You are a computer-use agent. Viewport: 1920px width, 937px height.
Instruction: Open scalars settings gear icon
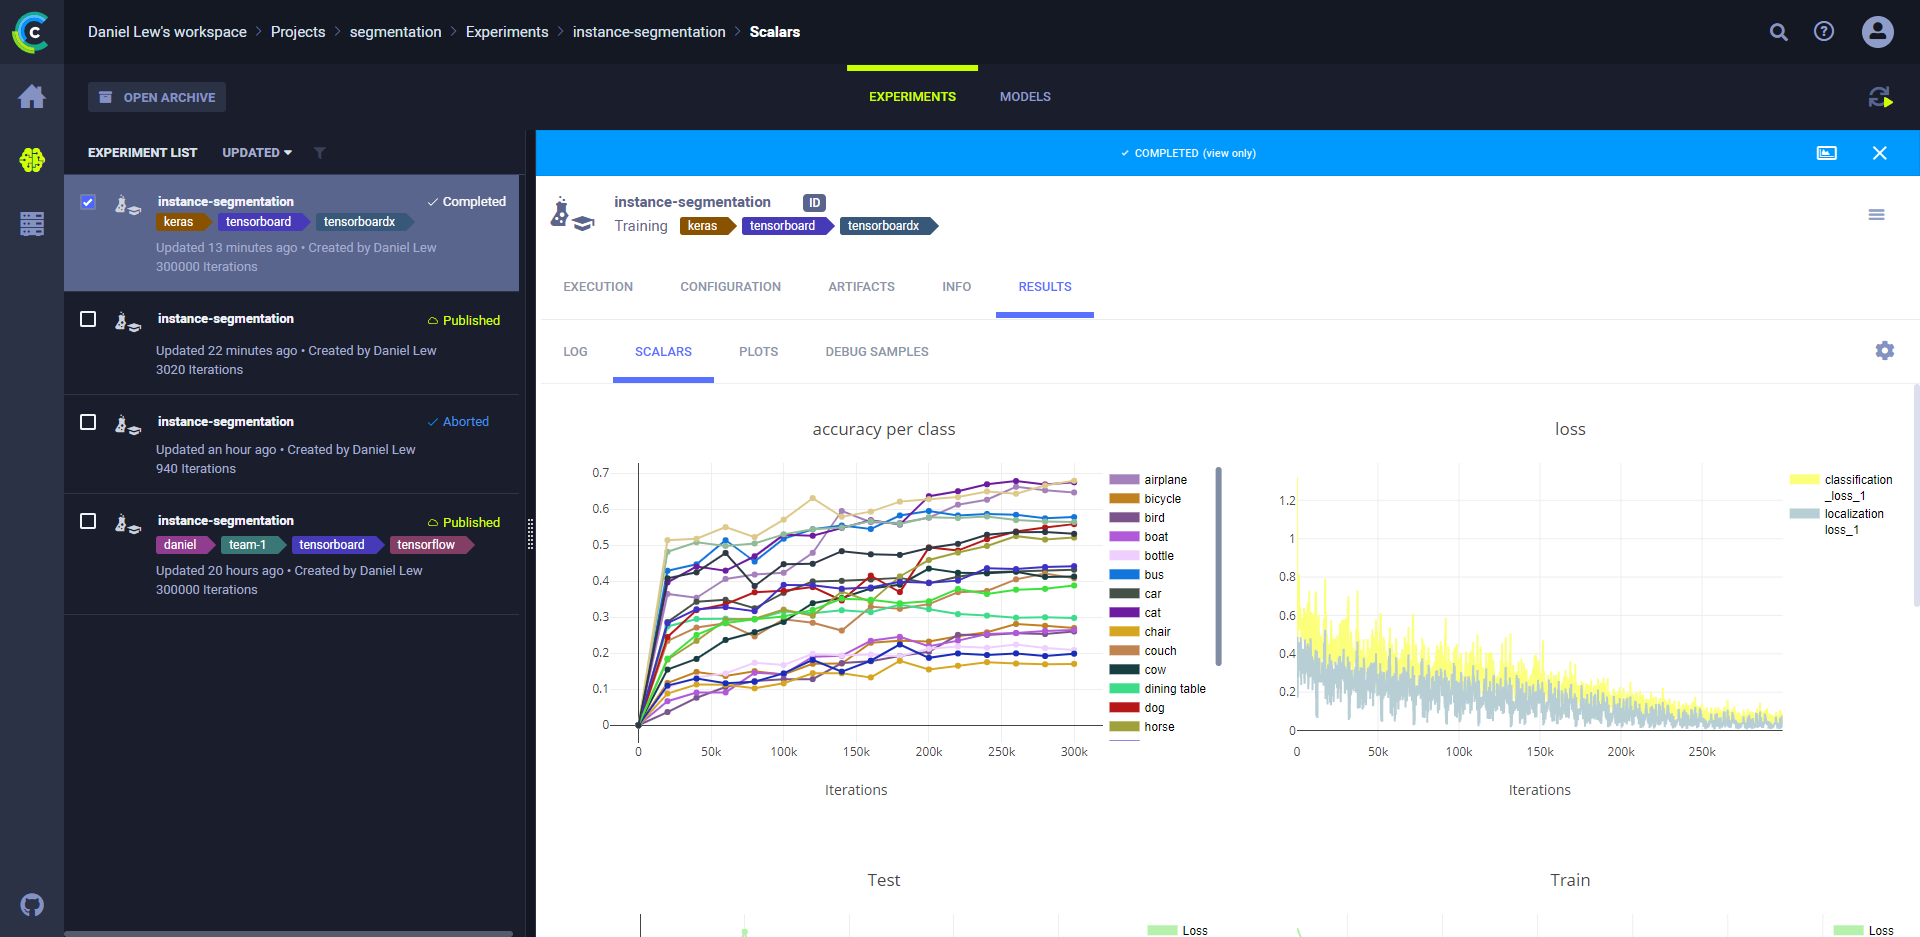point(1884,351)
